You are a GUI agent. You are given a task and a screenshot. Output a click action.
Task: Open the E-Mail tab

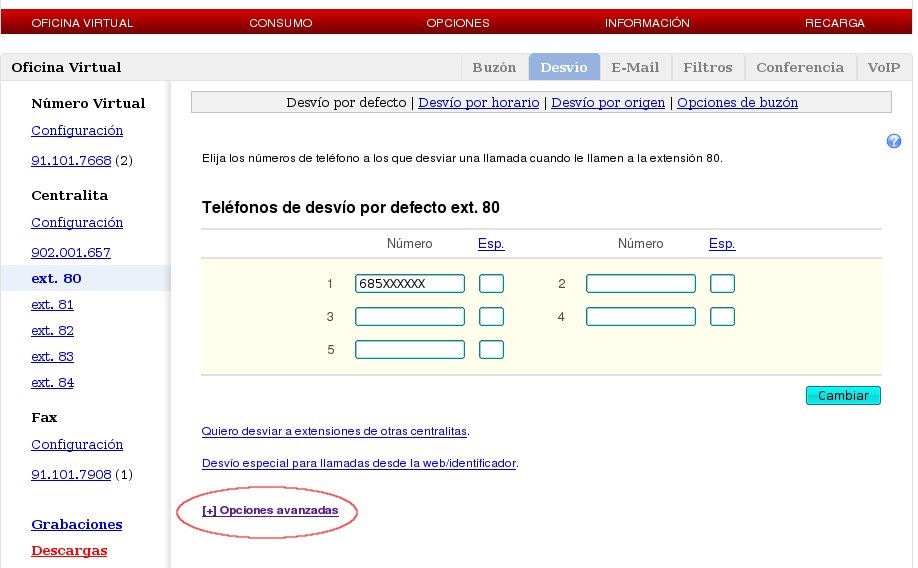635,68
